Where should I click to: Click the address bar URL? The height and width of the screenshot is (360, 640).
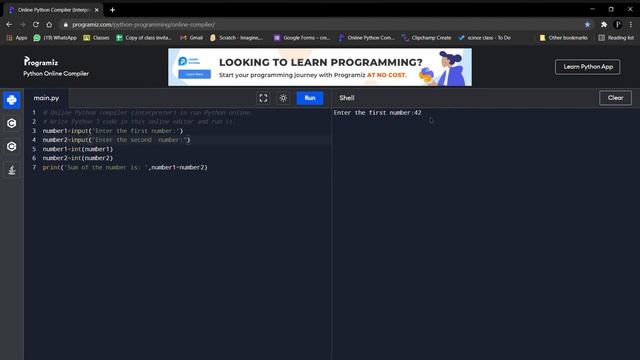click(143, 24)
